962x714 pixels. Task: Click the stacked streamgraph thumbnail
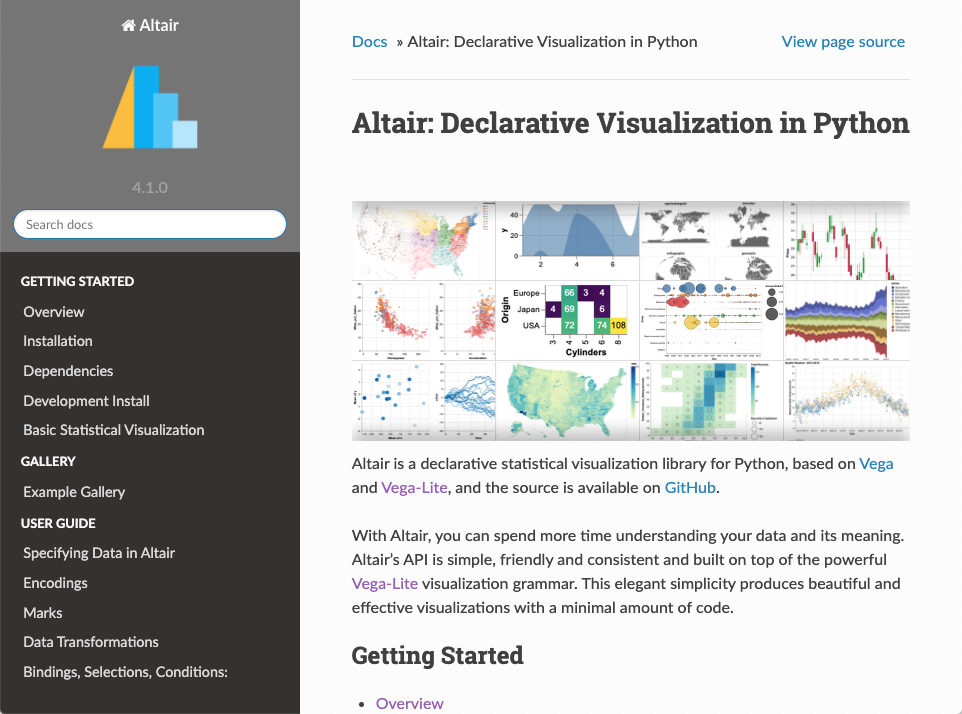click(847, 320)
